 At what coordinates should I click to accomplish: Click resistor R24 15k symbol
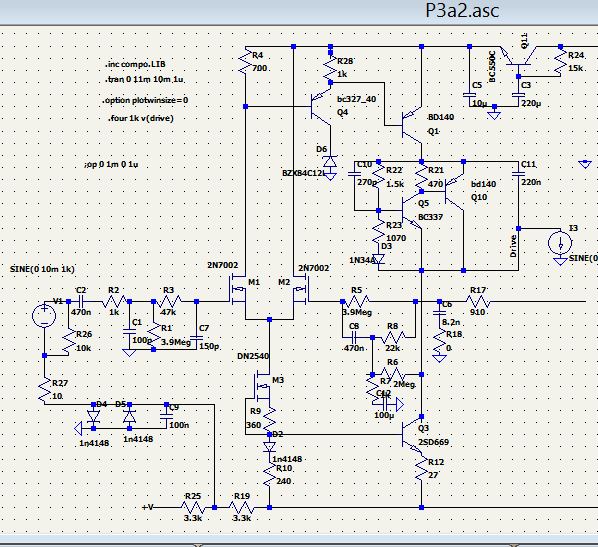(x=560, y=61)
